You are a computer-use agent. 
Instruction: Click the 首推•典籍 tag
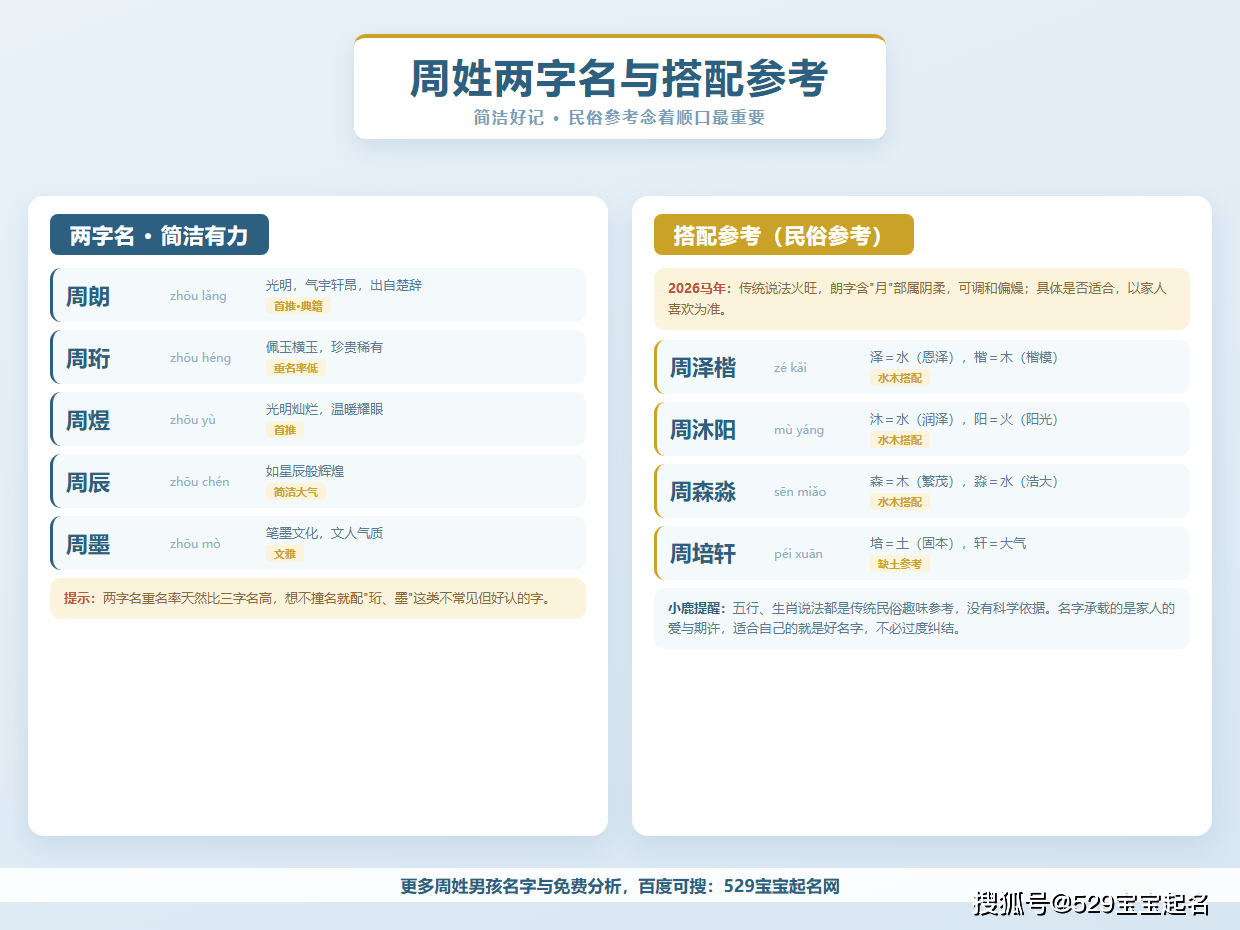[x=298, y=306]
